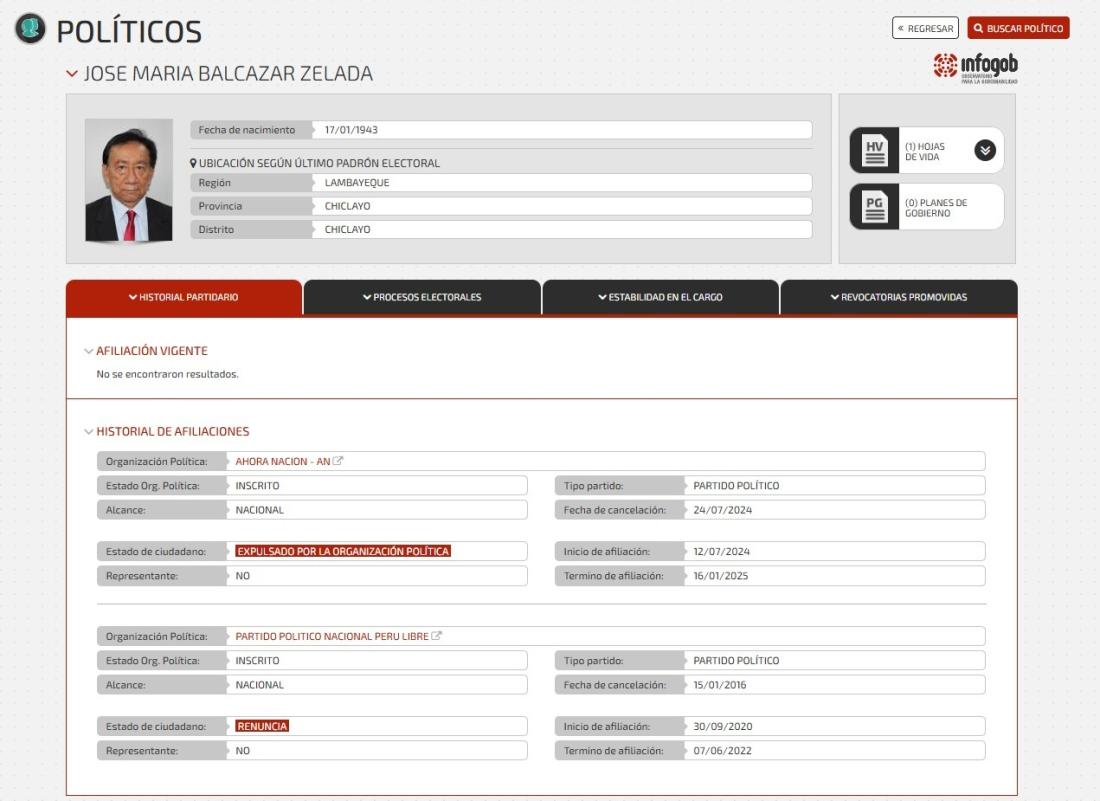Open external link icon beside Ahora Nacion

coord(338,461)
